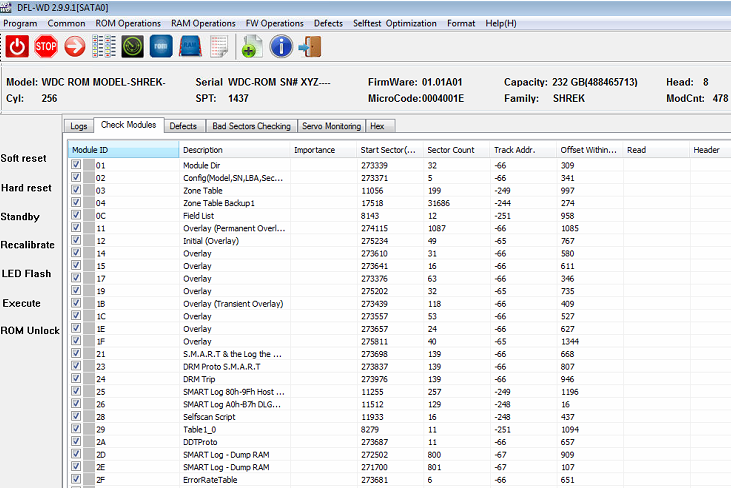Click the red right-arrow toolbar icon
731x488 pixels.
click(75, 47)
